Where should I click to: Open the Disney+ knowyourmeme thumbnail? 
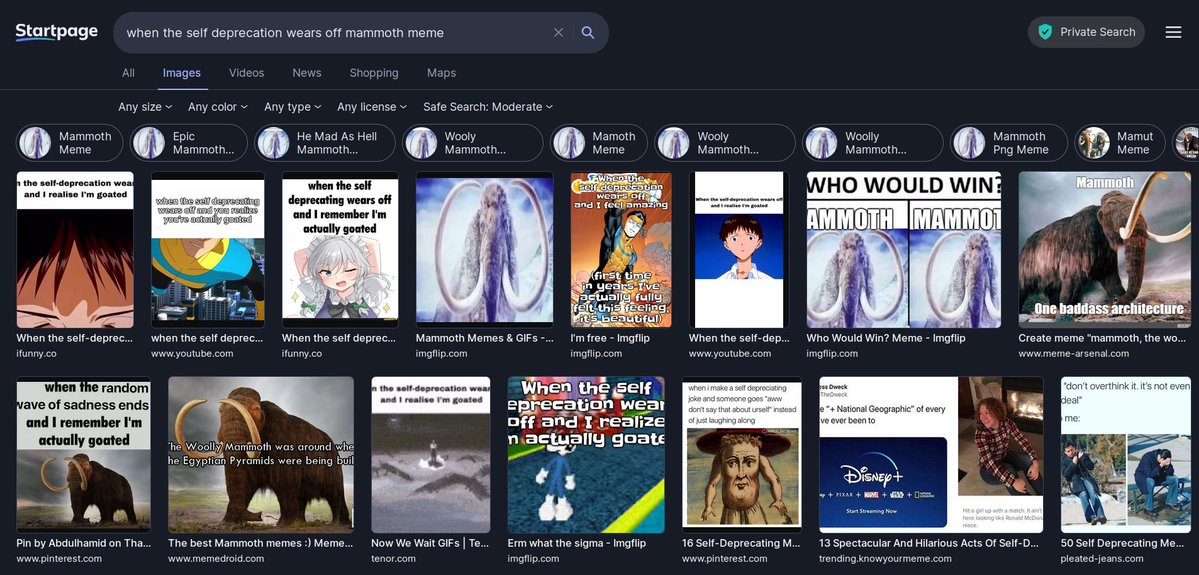931,455
